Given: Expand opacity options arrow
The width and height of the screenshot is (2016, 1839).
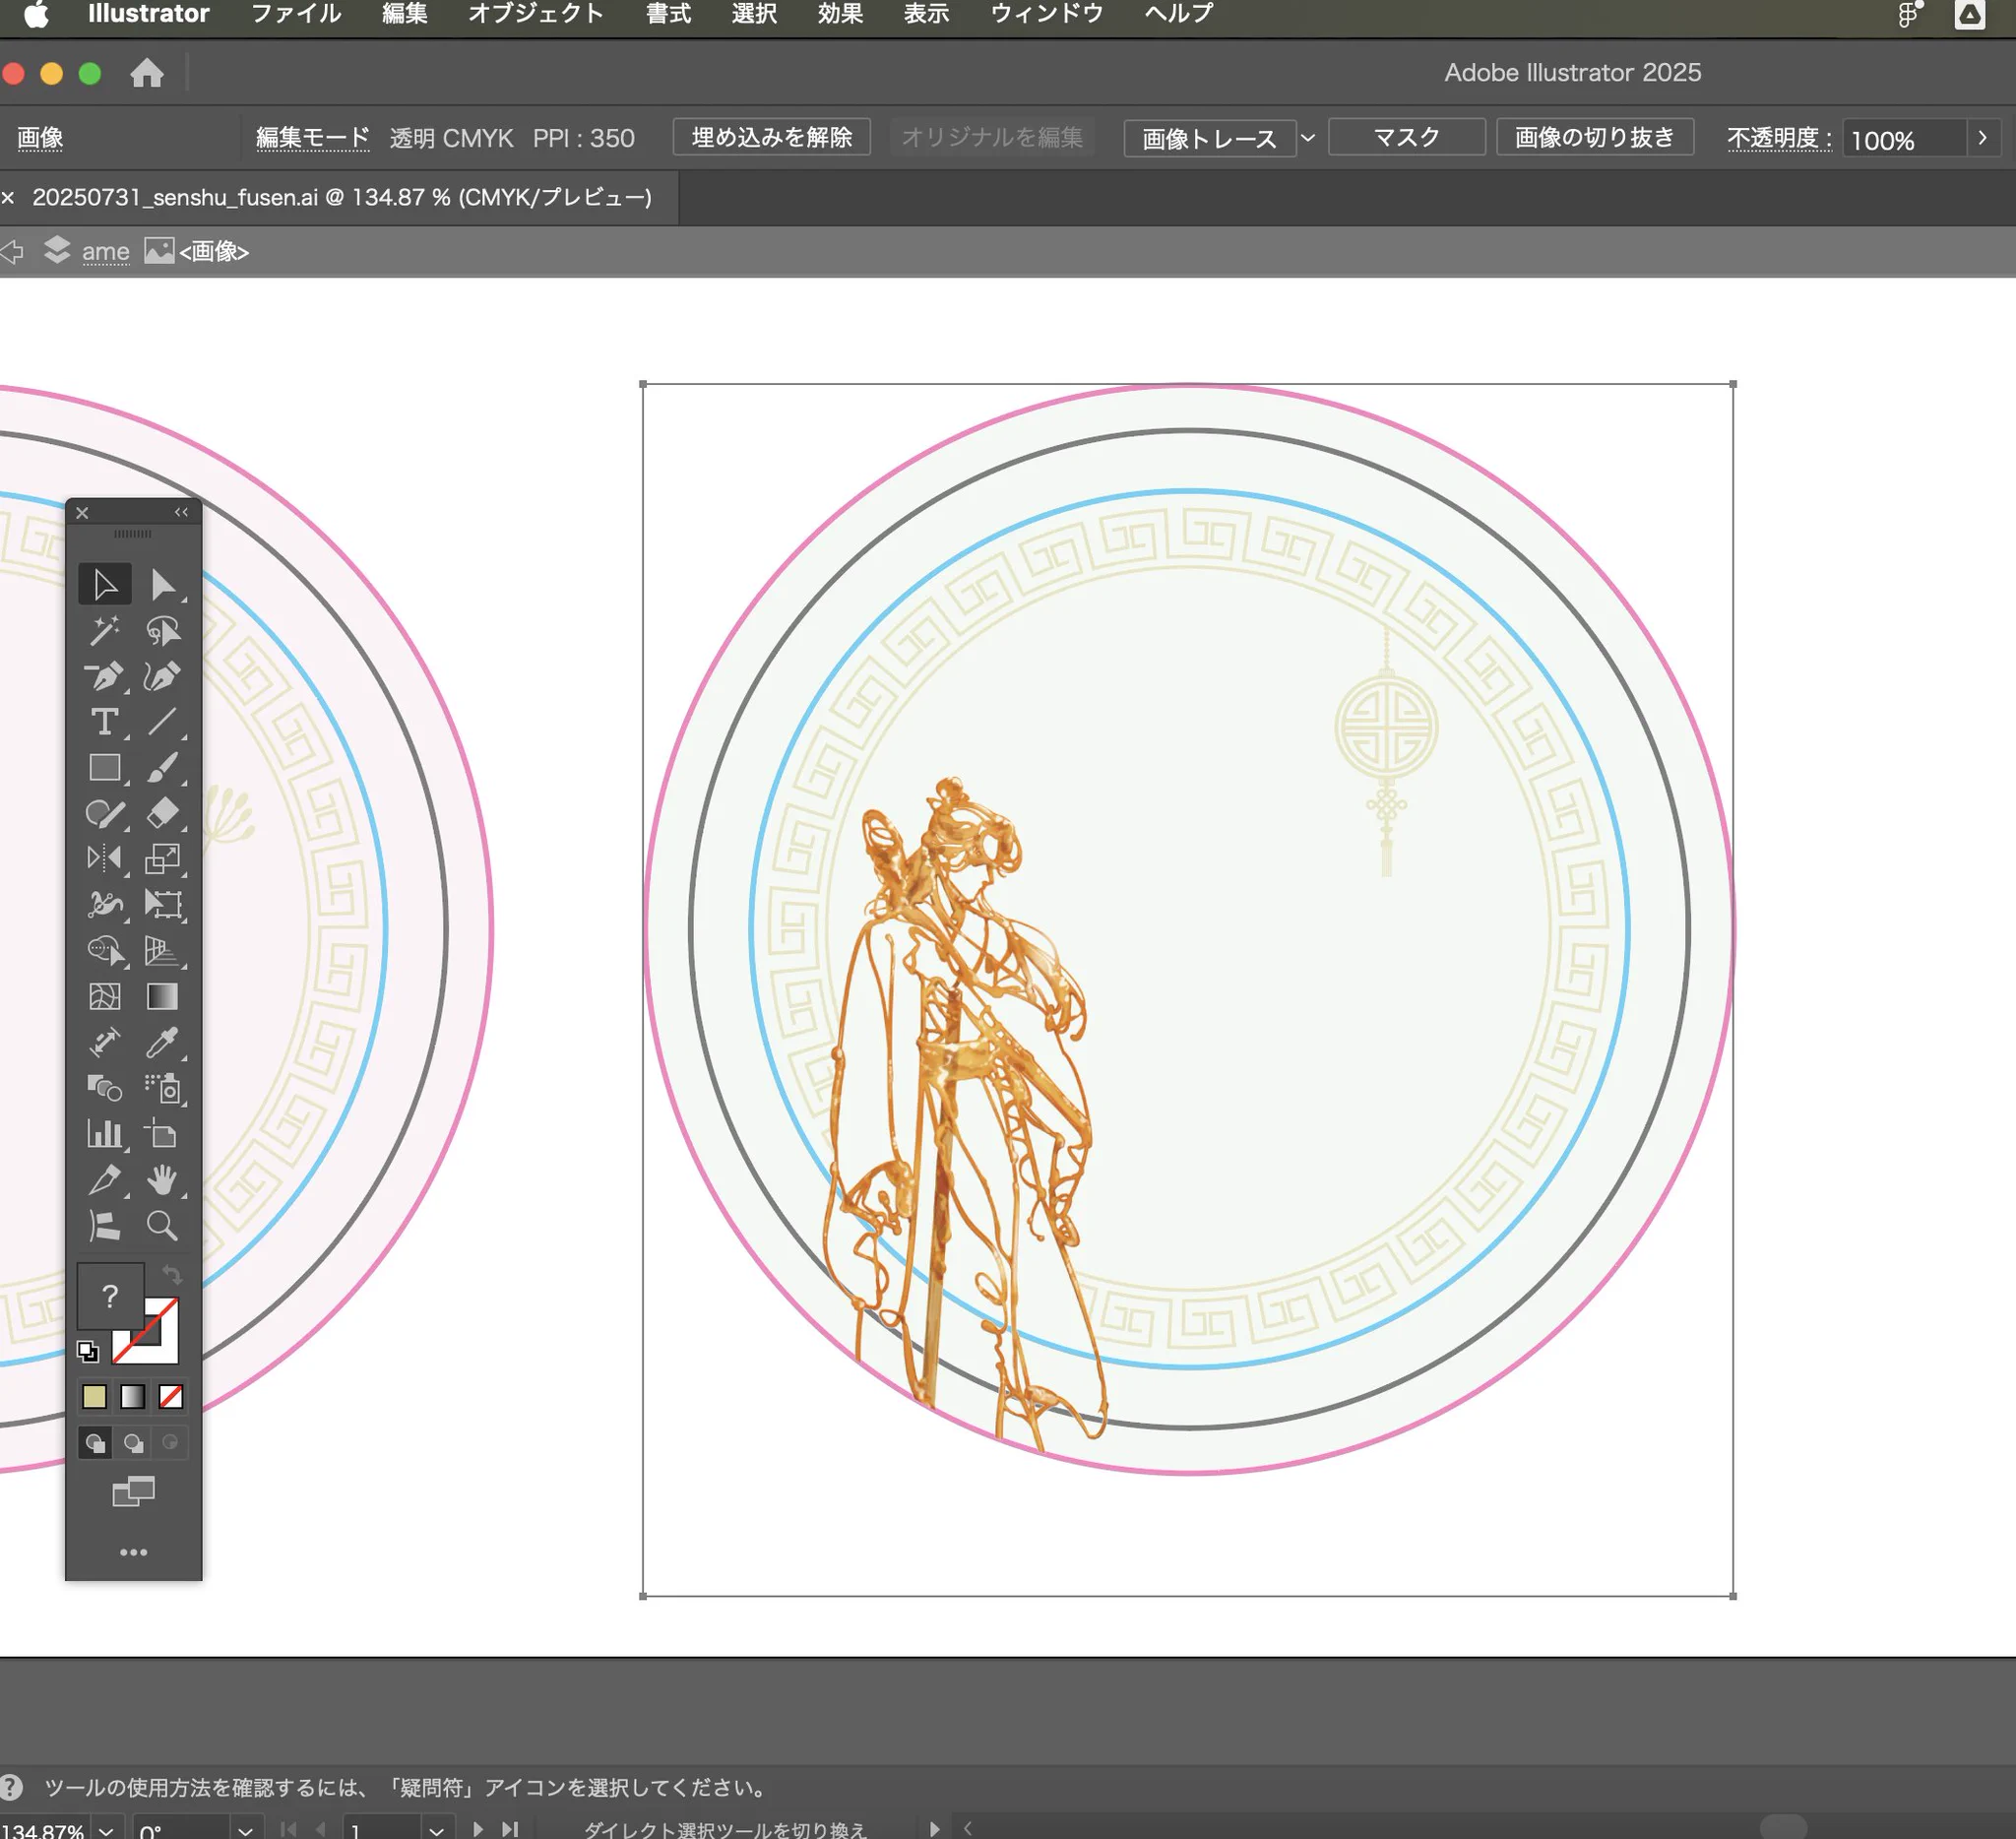Looking at the screenshot, I should click(x=1982, y=138).
